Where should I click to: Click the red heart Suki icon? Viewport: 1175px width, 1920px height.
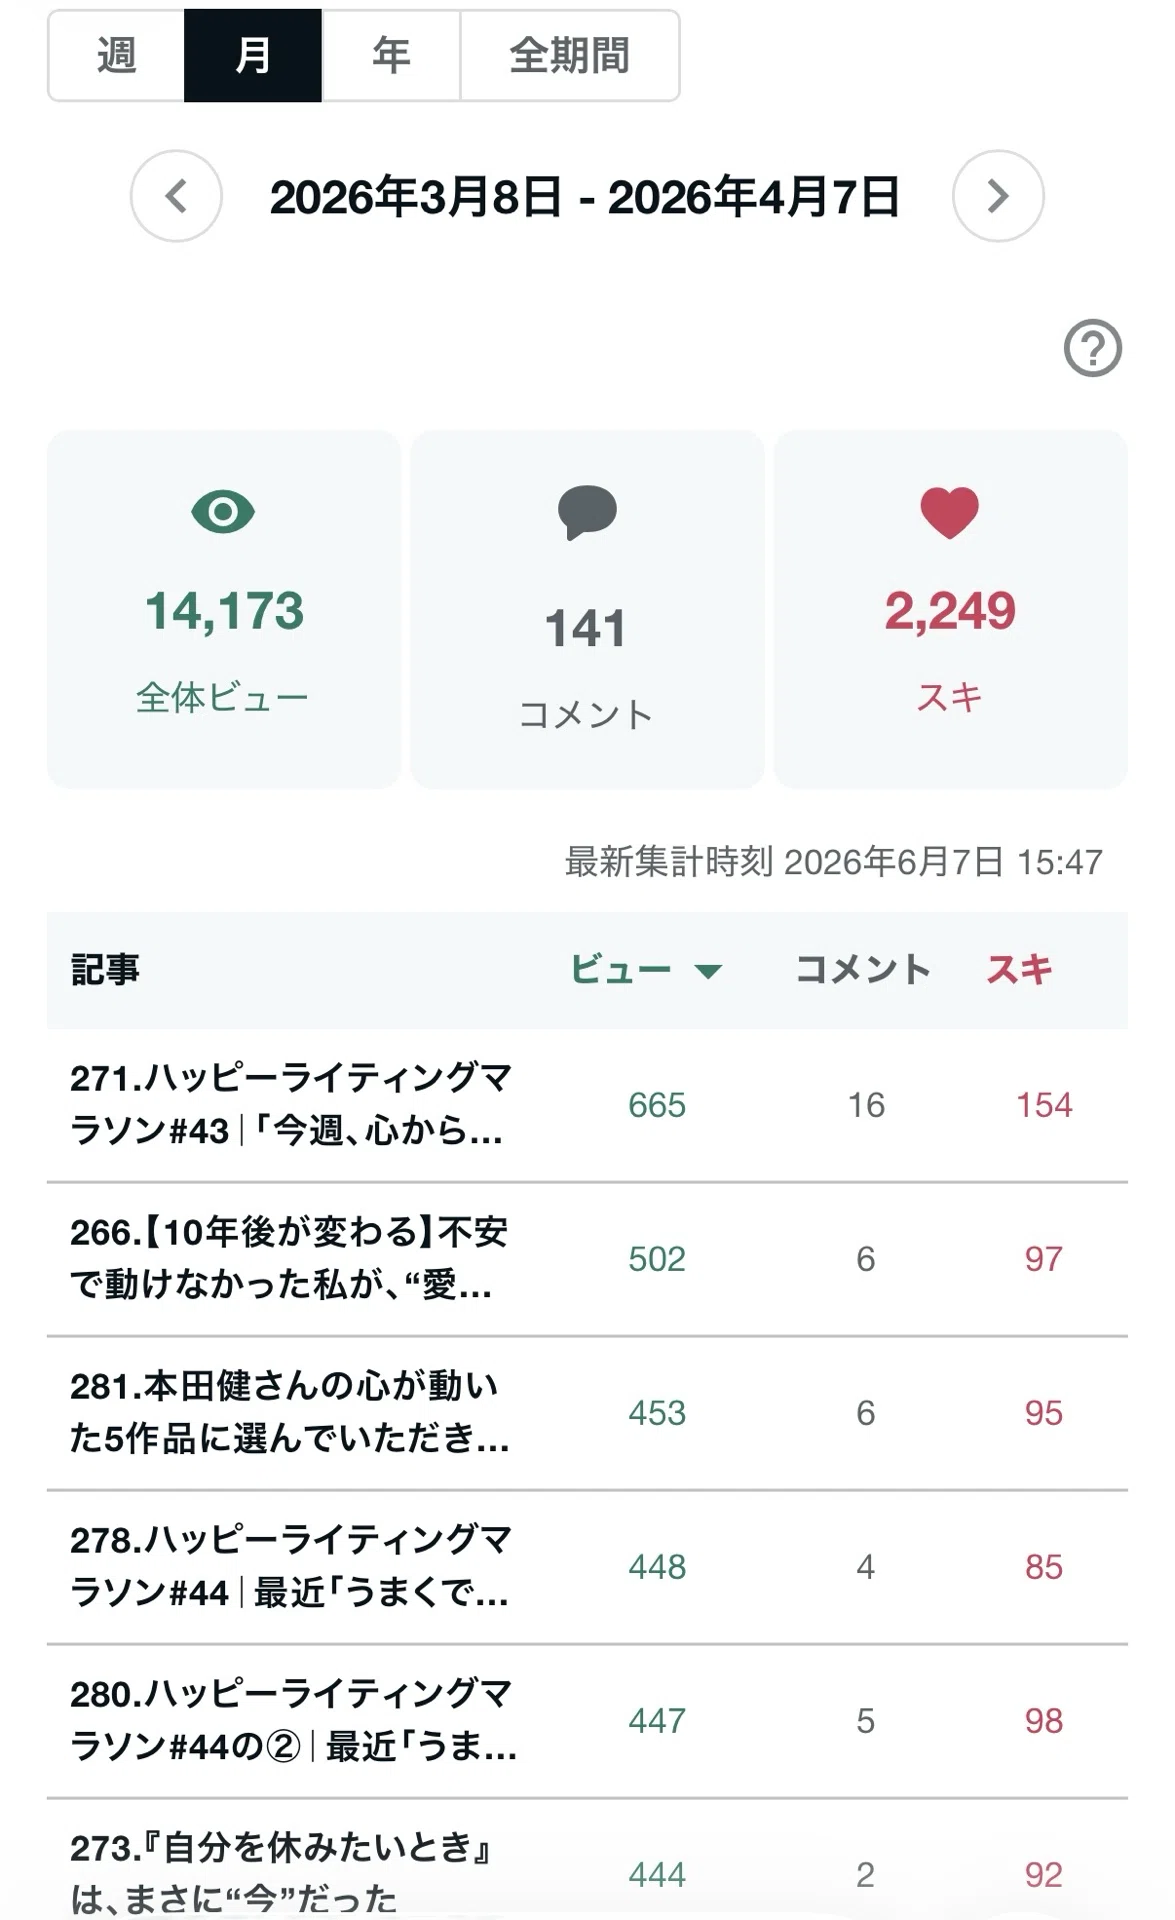949,512
